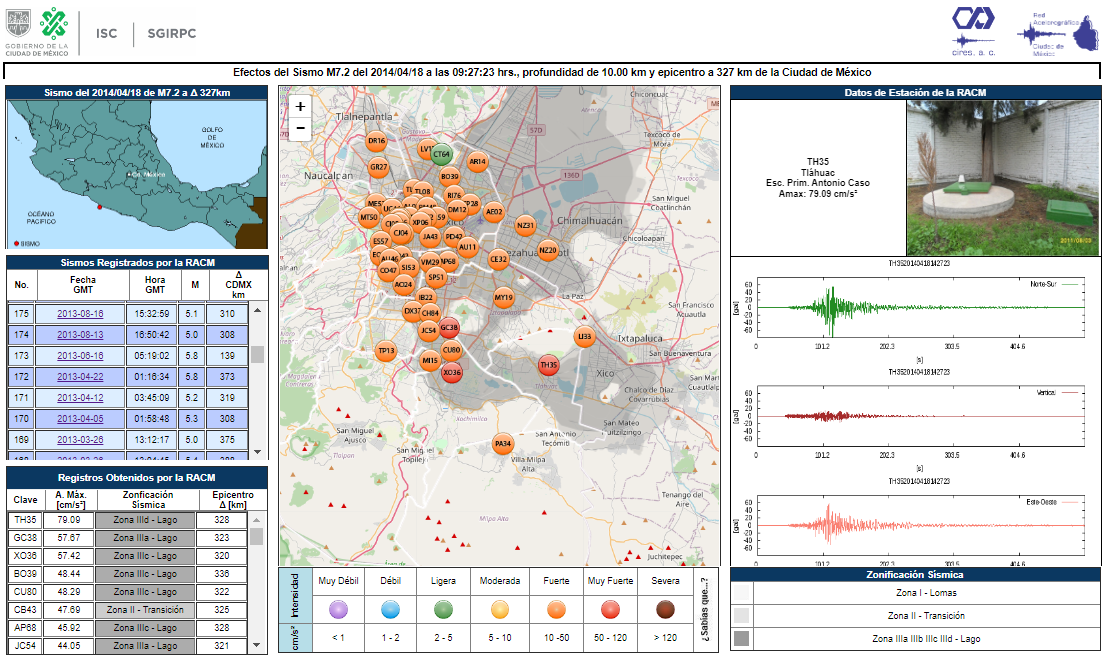Image resolution: width=1107 pixels, height=656 pixels.
Task: Click the LI33 station marker
Action: click(585, 337)
